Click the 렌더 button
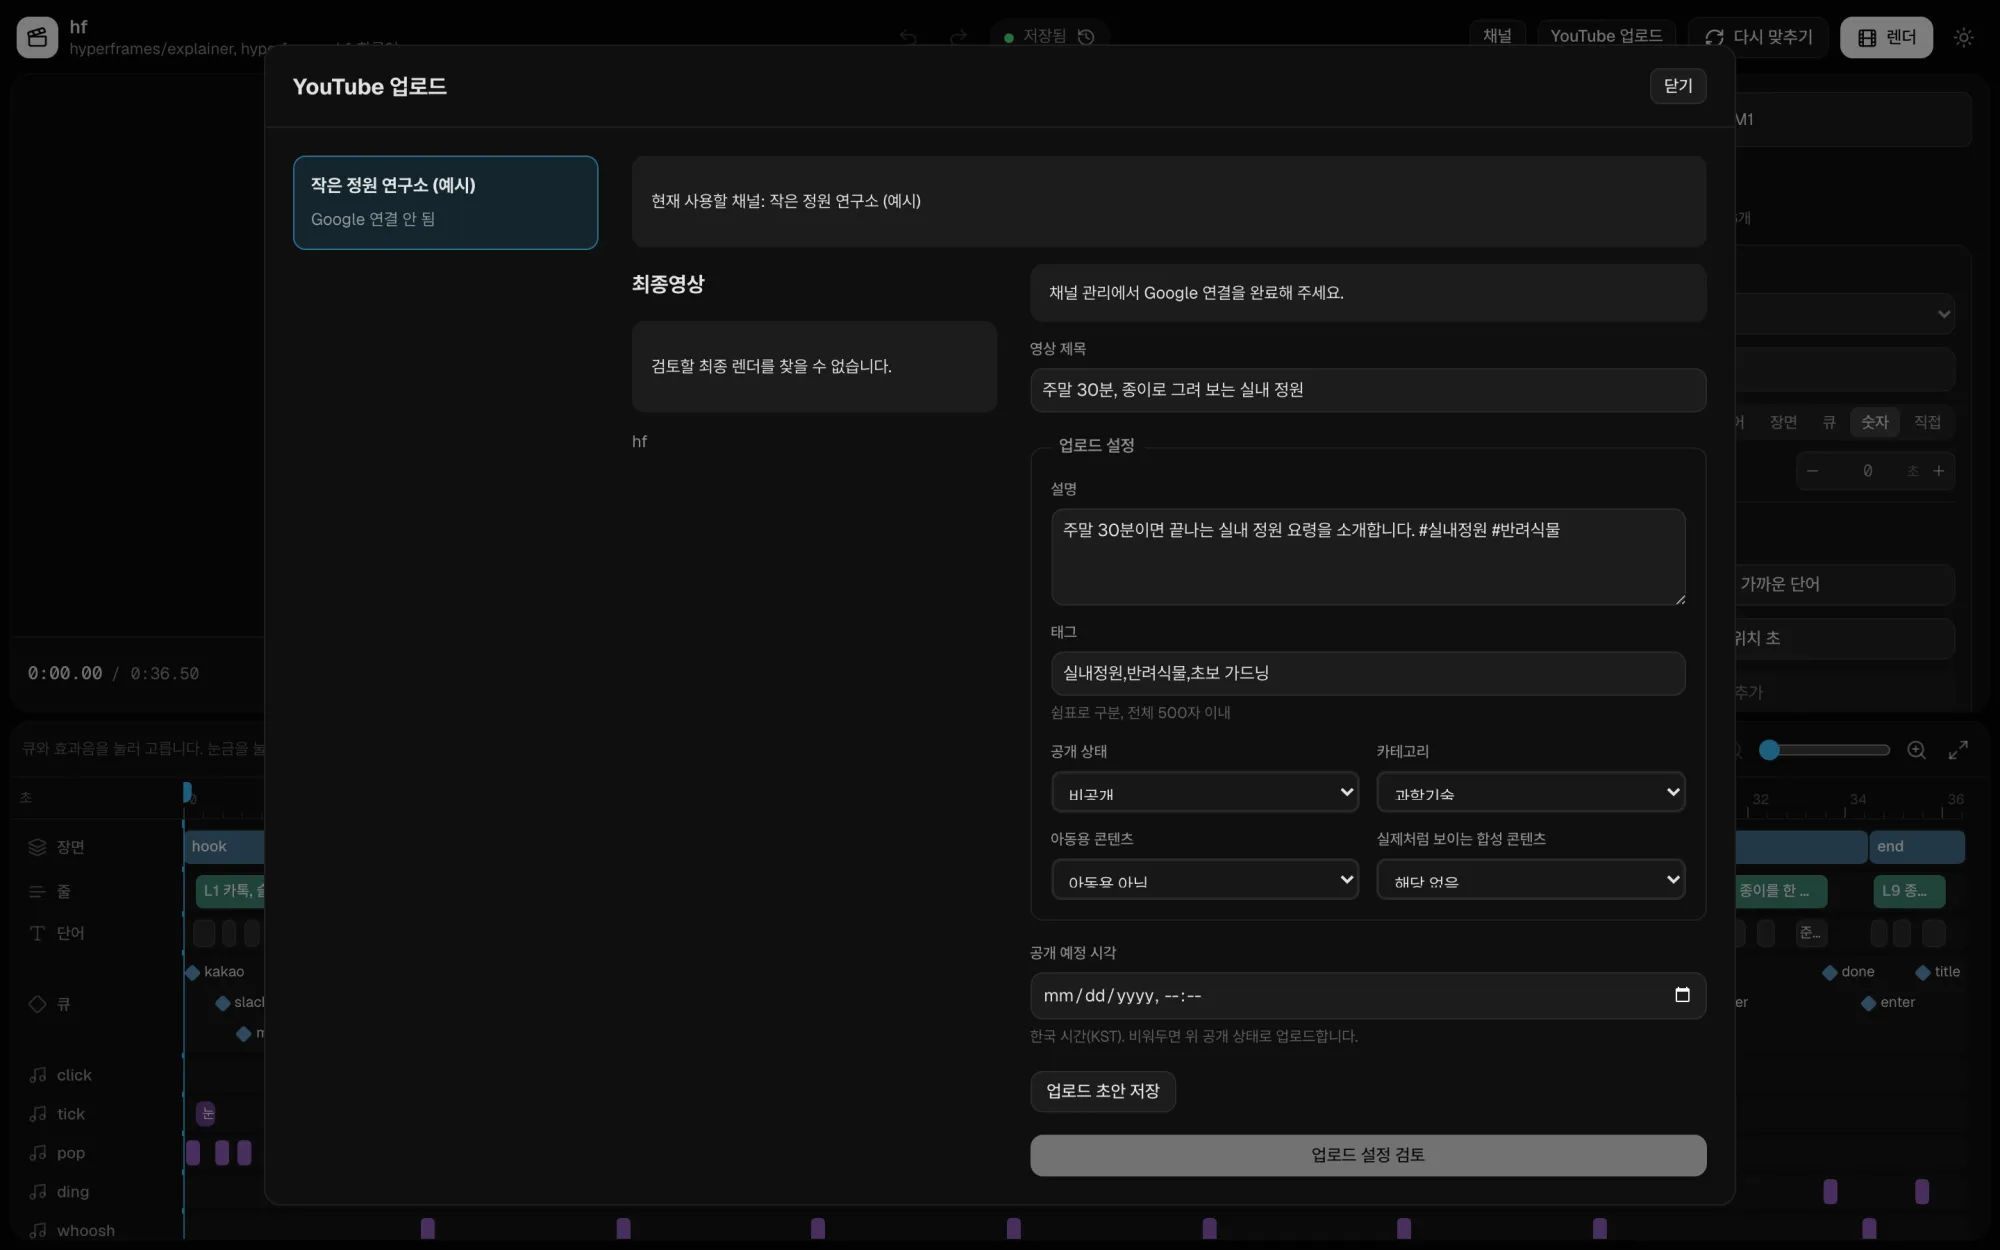2000x1250 pixels. tap(1887, 37)
